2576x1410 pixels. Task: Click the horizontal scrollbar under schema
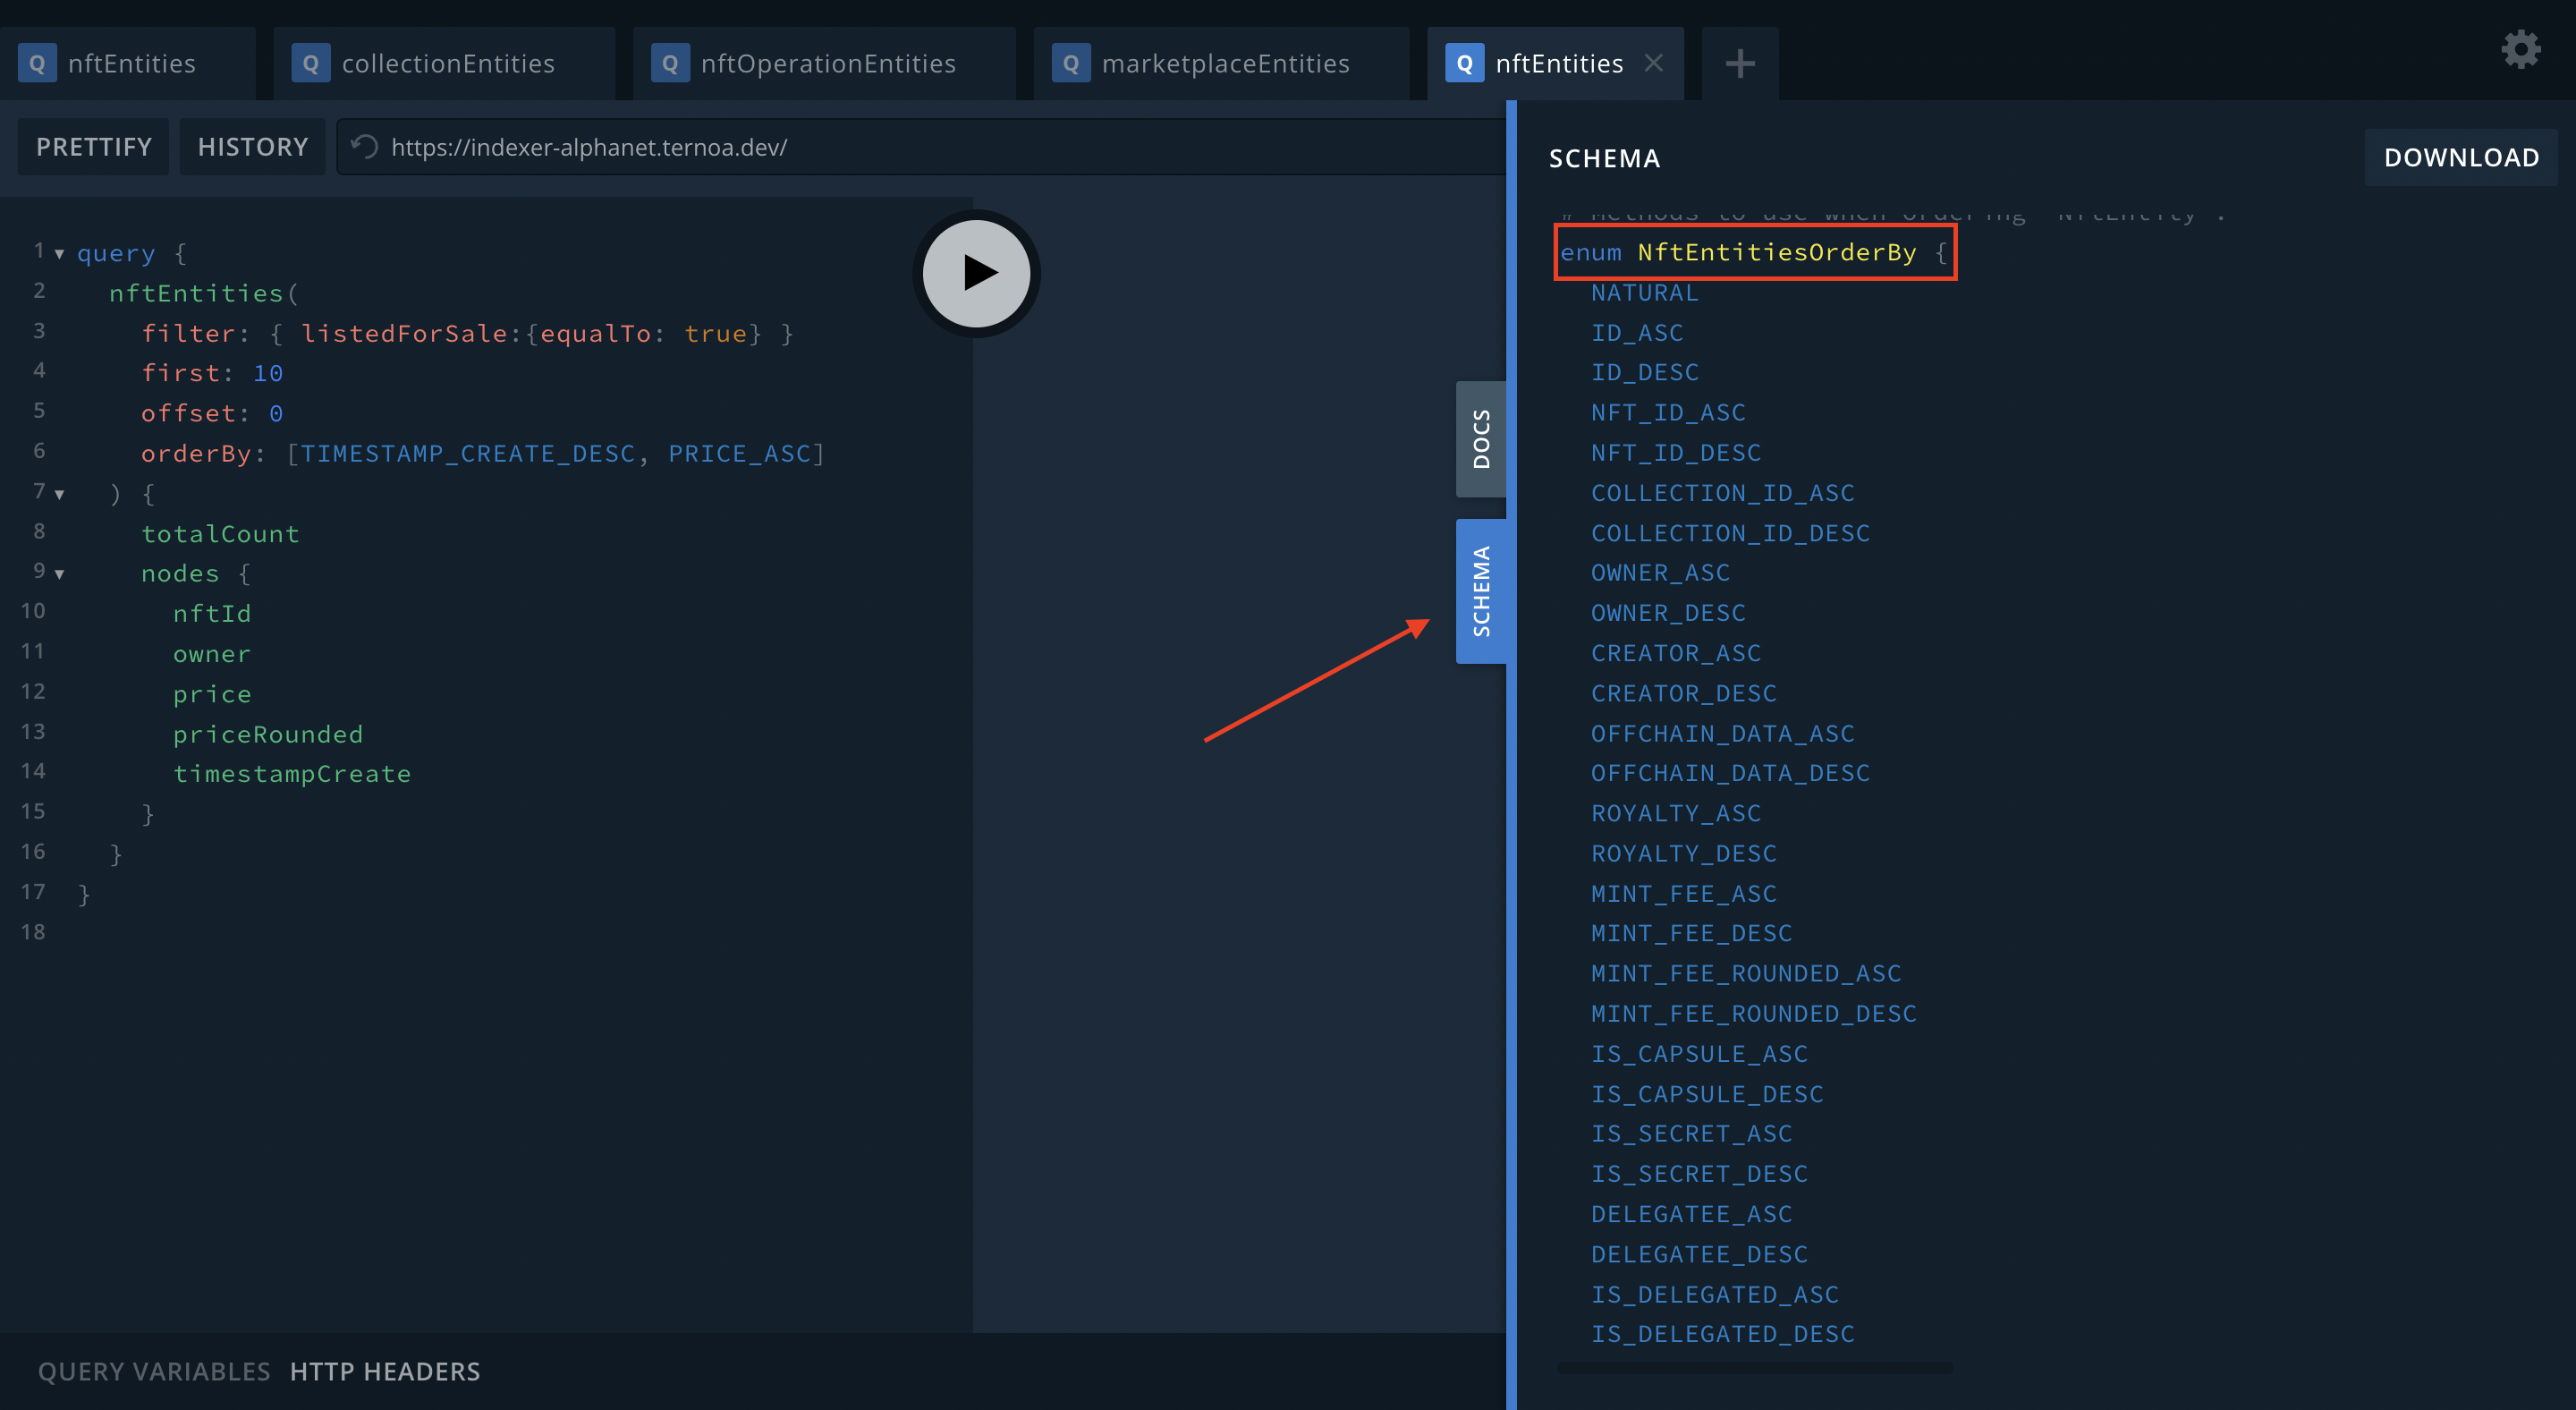pos(1754,1367)
